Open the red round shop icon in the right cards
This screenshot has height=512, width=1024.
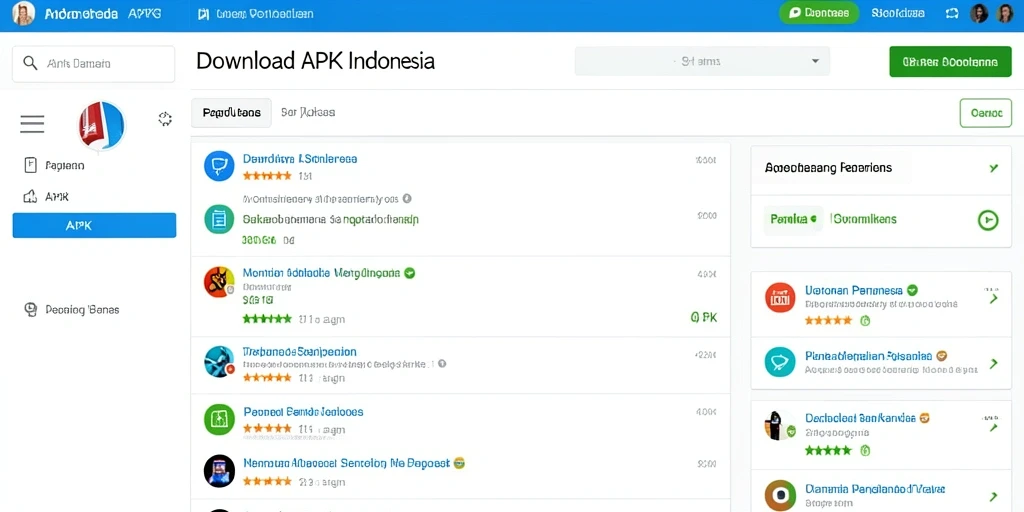780,298
